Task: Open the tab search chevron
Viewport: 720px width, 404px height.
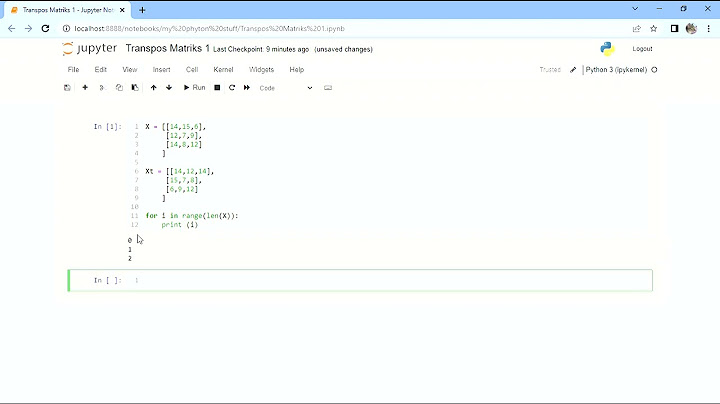Action: (635, 8)
